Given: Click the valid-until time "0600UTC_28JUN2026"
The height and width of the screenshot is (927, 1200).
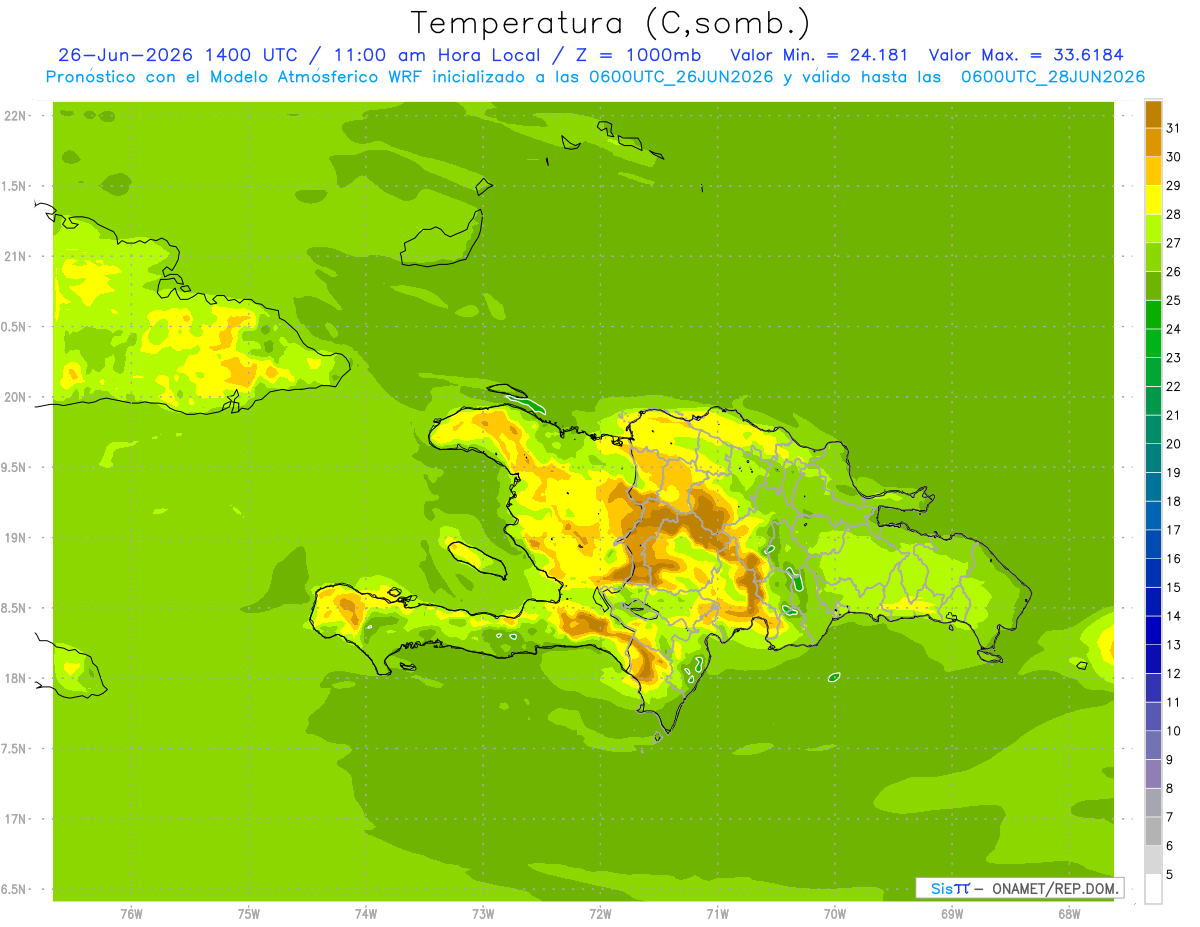Looking at the screenshot, I should click(x=1053, y=77).
